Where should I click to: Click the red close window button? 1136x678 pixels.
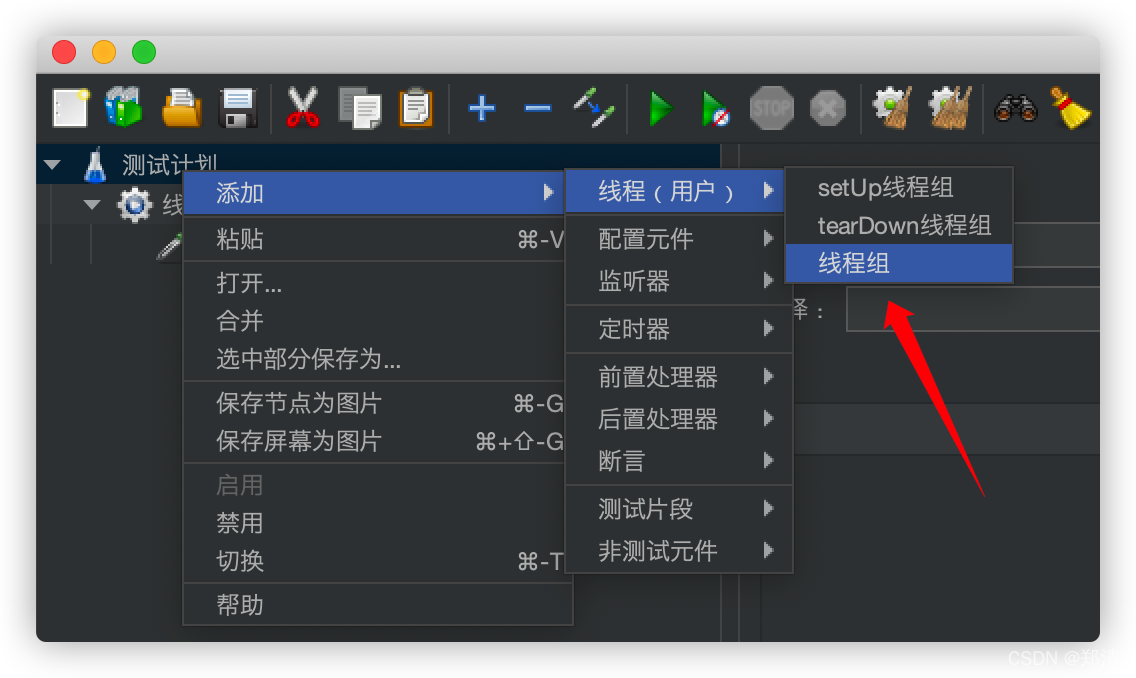[64, 52]
